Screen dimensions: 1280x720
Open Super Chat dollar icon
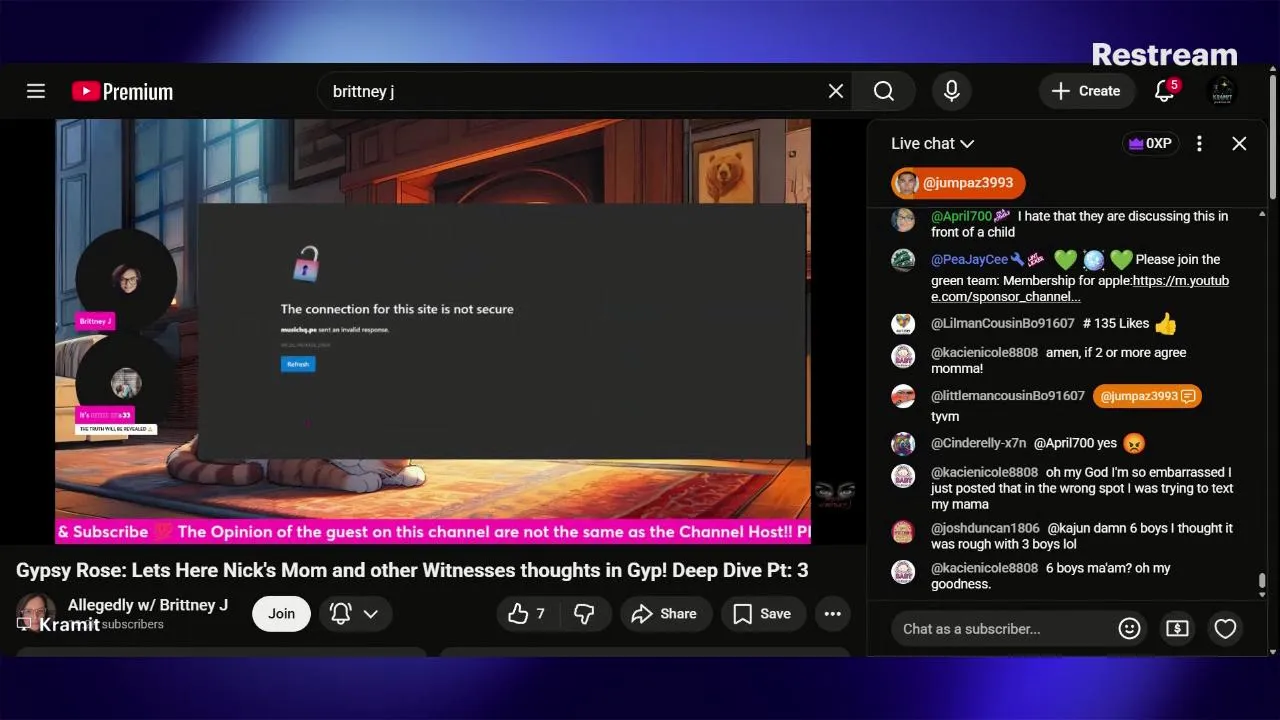[1177, 629]
